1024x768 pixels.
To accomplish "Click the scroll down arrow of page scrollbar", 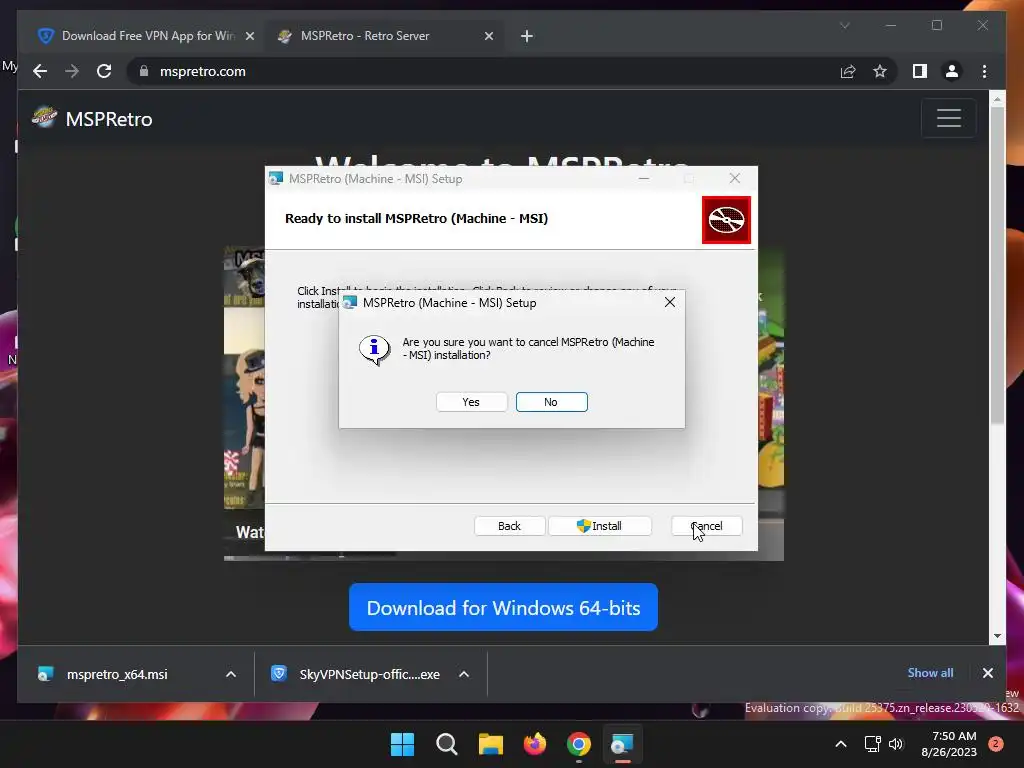I will pyautogui.click(x=997, y=636).
